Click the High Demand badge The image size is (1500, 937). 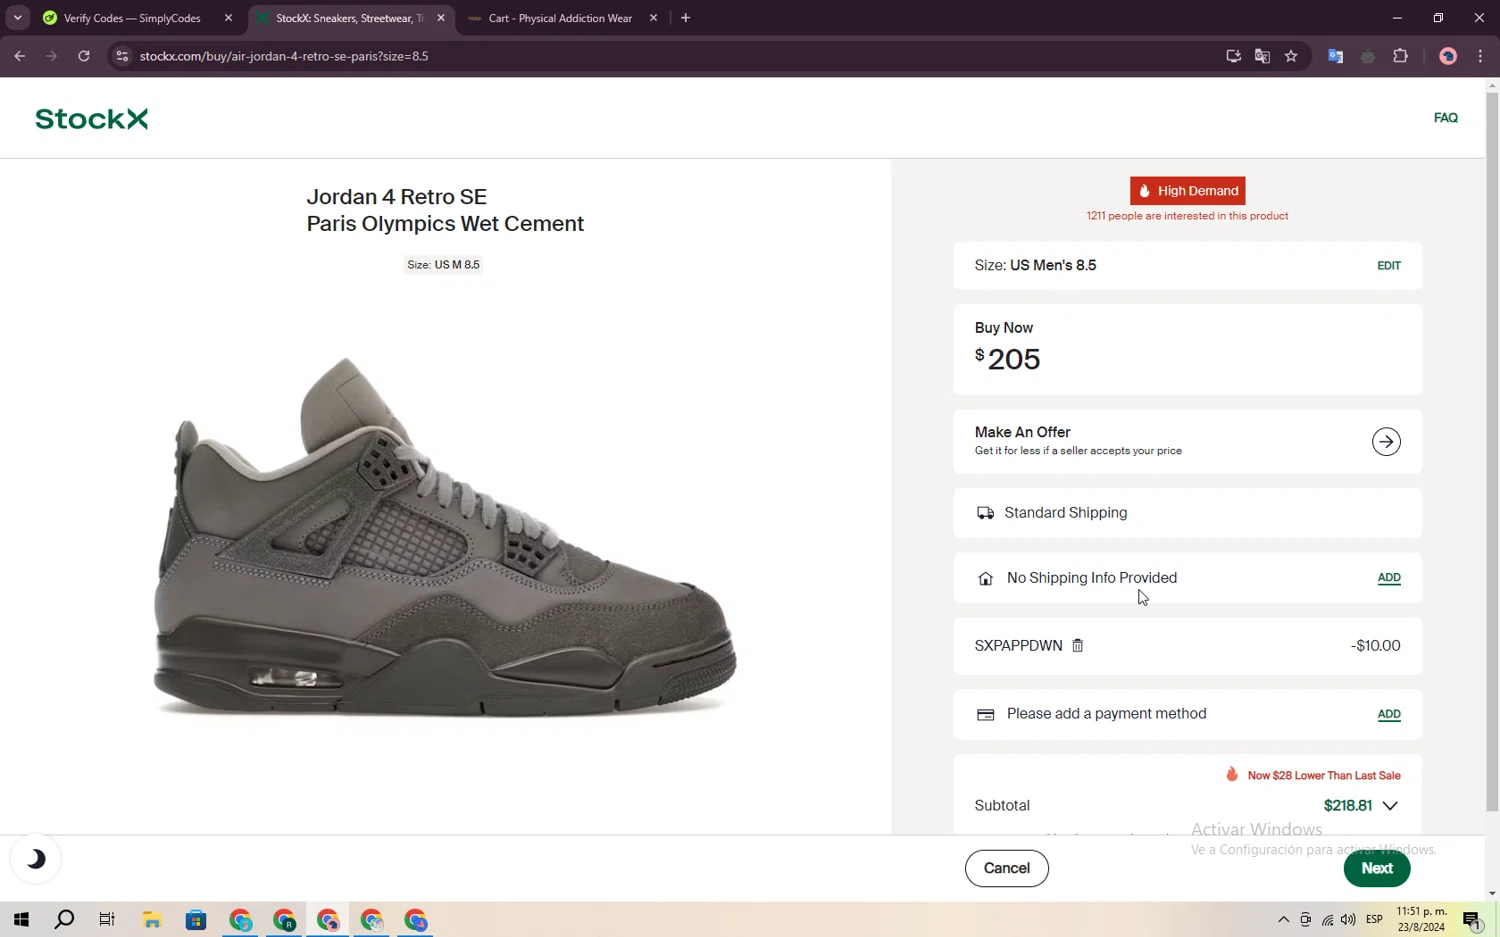coord(1187,191)
